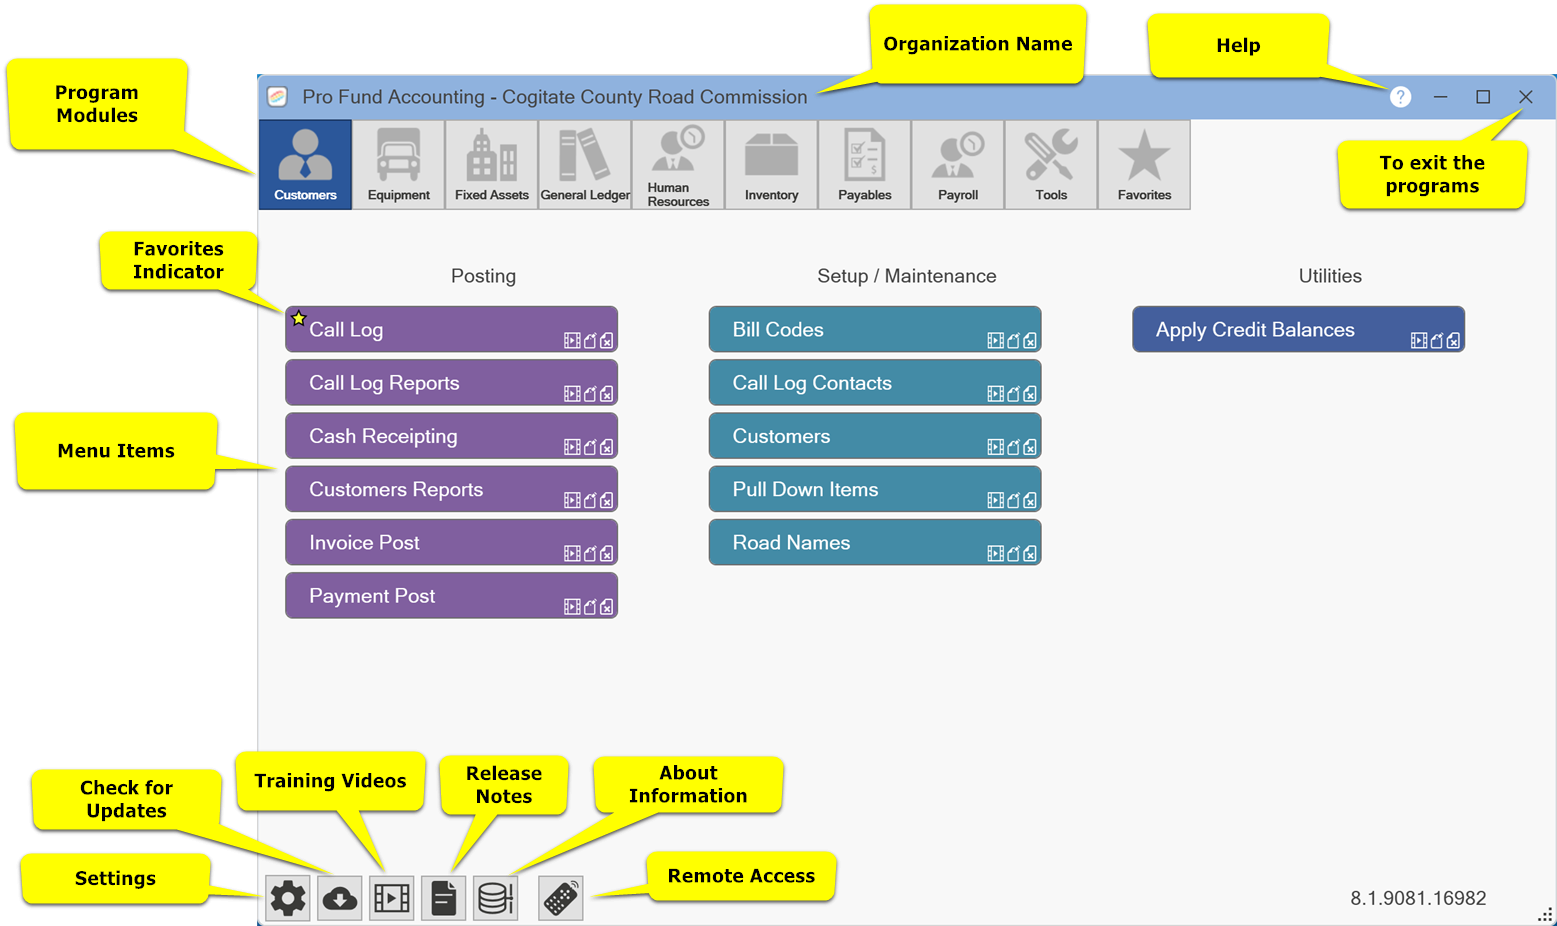Play the video icon on Apply Credit Balances

coord(1419,341)
